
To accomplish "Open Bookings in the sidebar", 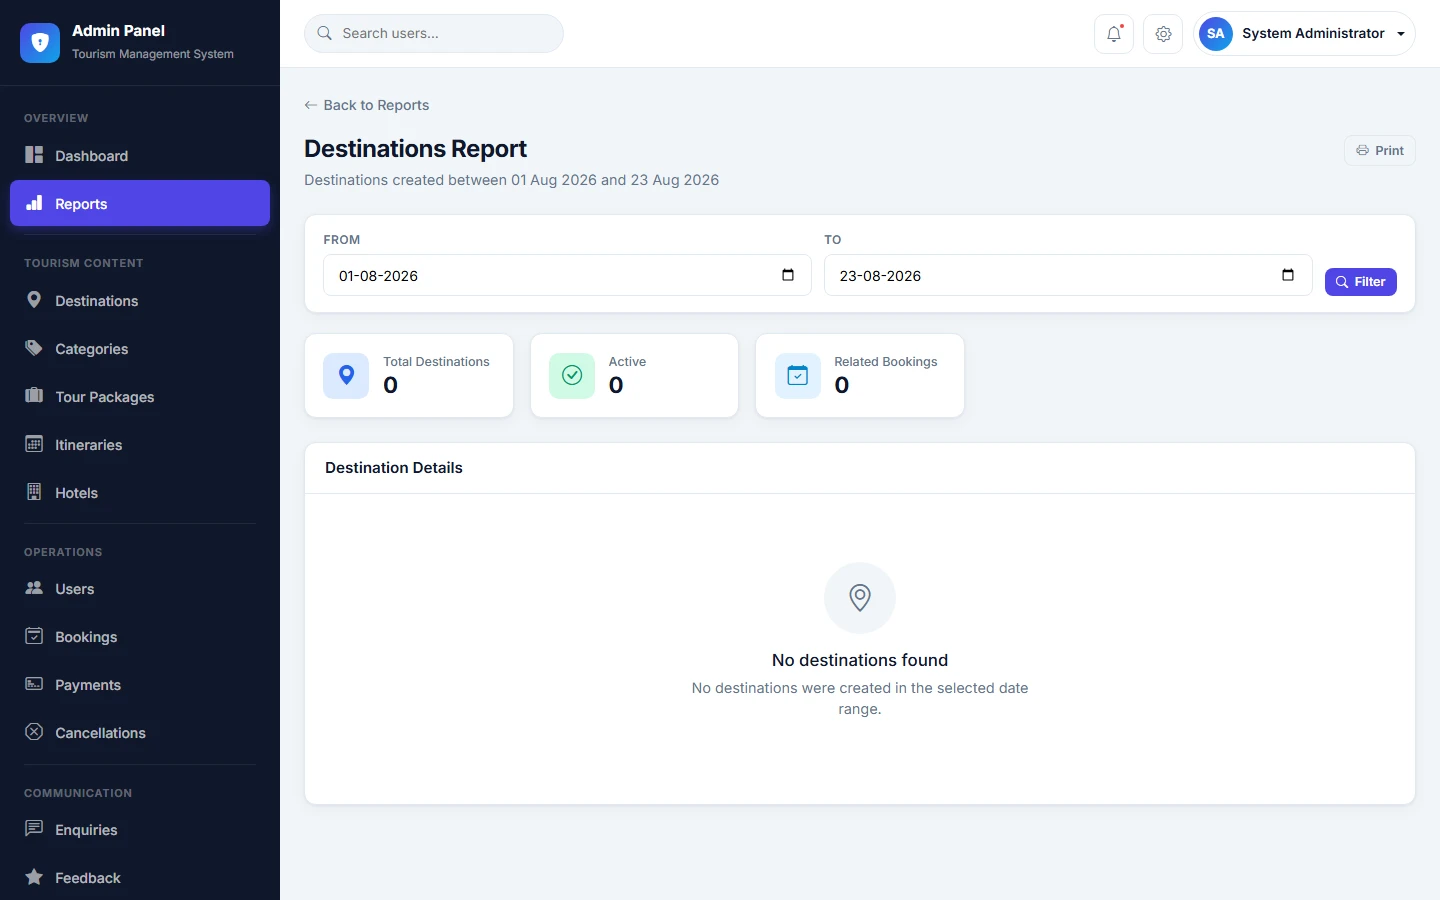I will click(x=140, y=637).
